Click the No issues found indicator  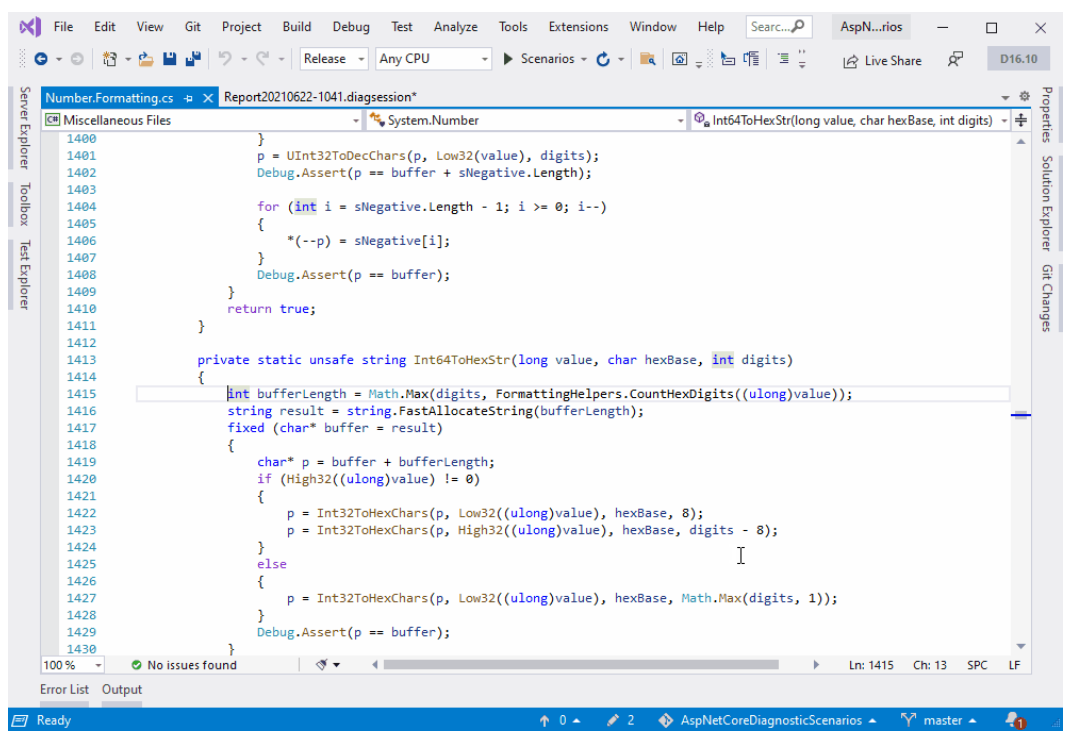(x=183, y=665)
